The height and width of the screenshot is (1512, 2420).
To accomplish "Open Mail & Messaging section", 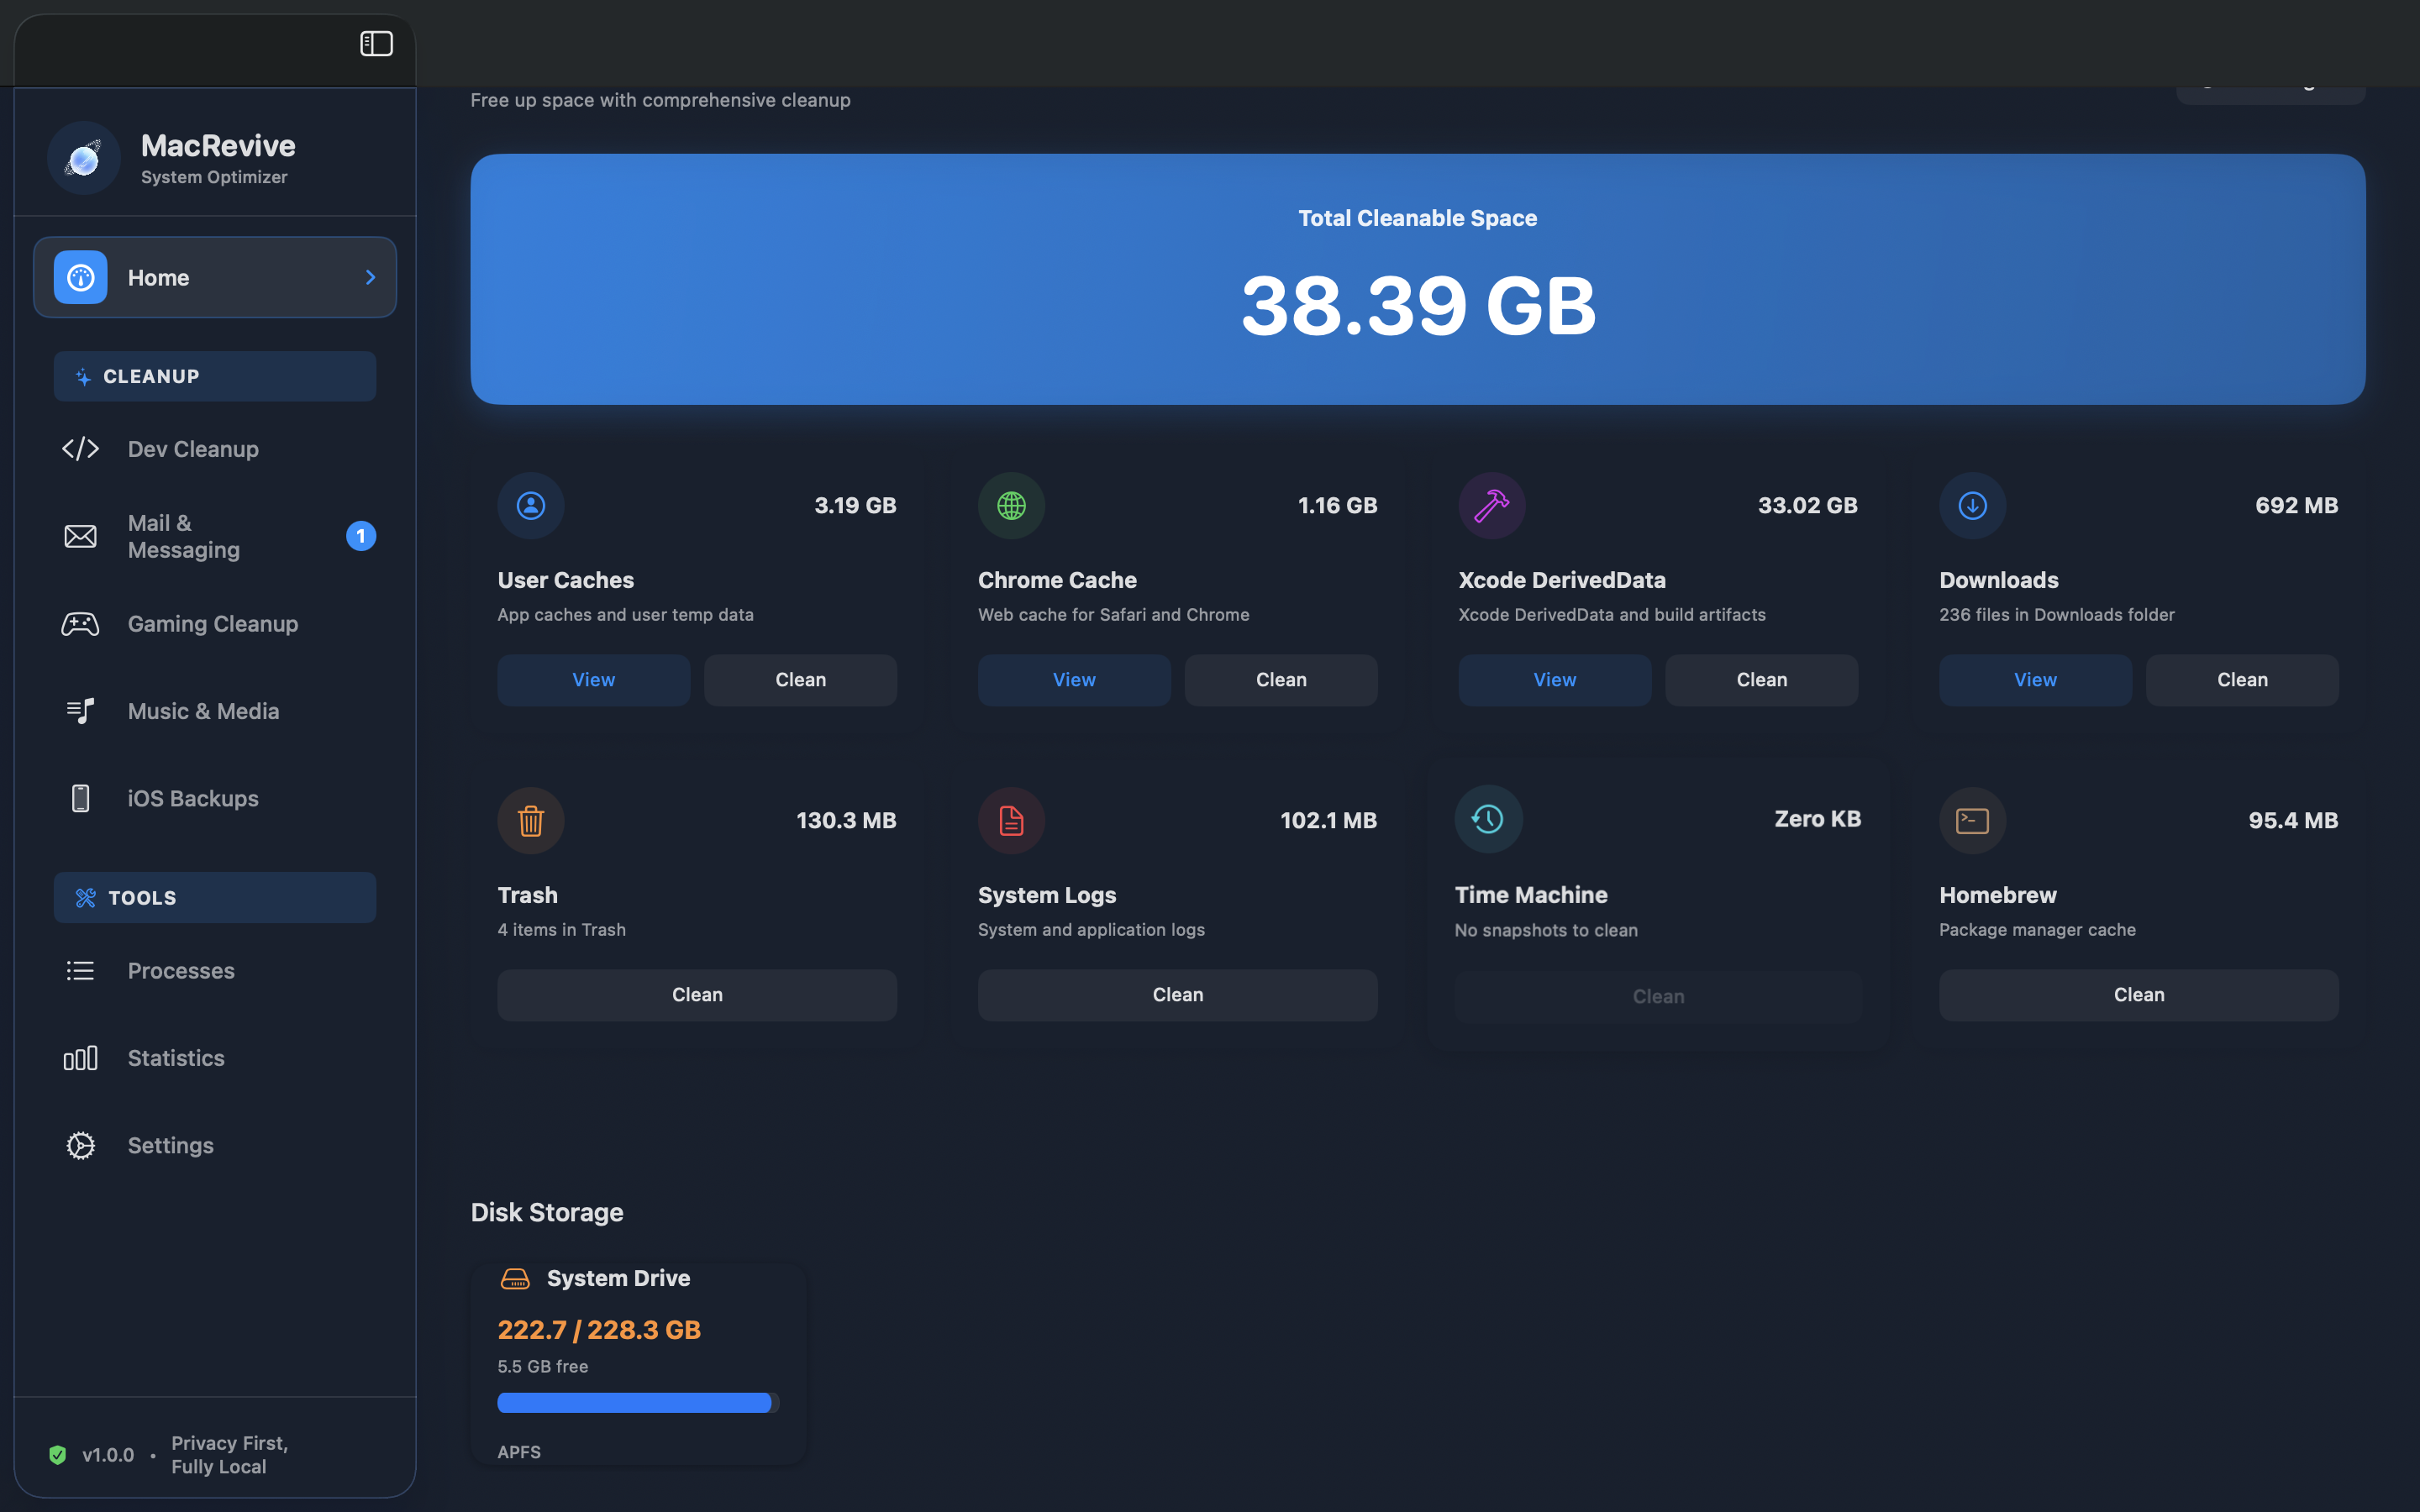I will pyautogui.click(x=184, y=536).
